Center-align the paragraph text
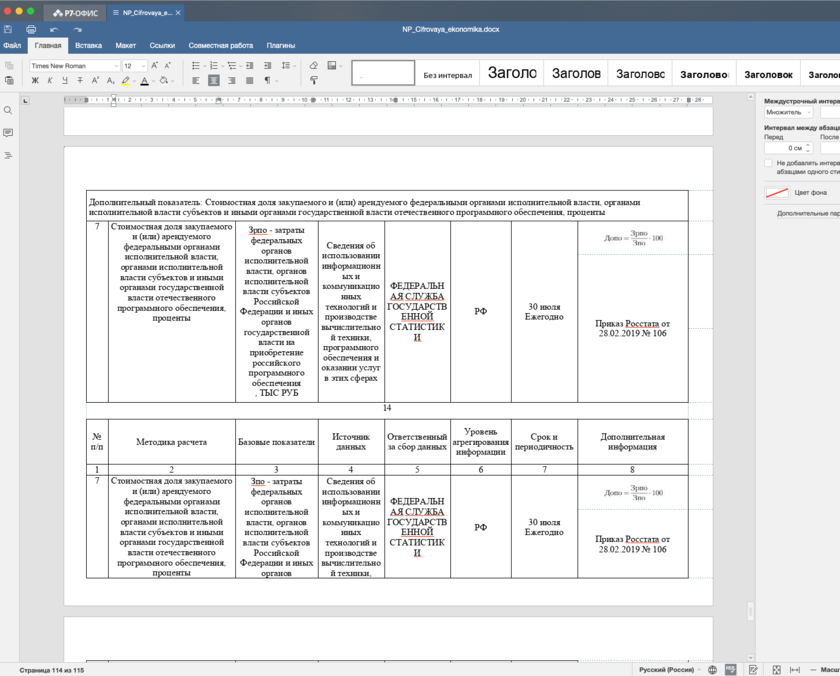The height and width of the screenshot is (676, 840). point(214,81)
